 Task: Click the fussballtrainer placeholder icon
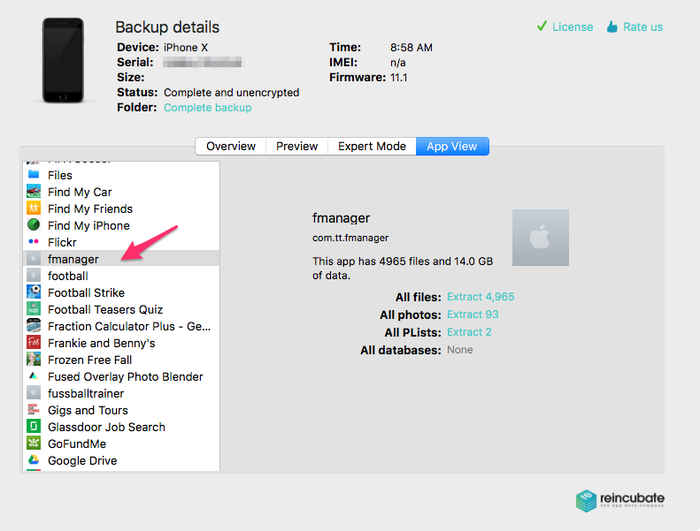(33, 393)
